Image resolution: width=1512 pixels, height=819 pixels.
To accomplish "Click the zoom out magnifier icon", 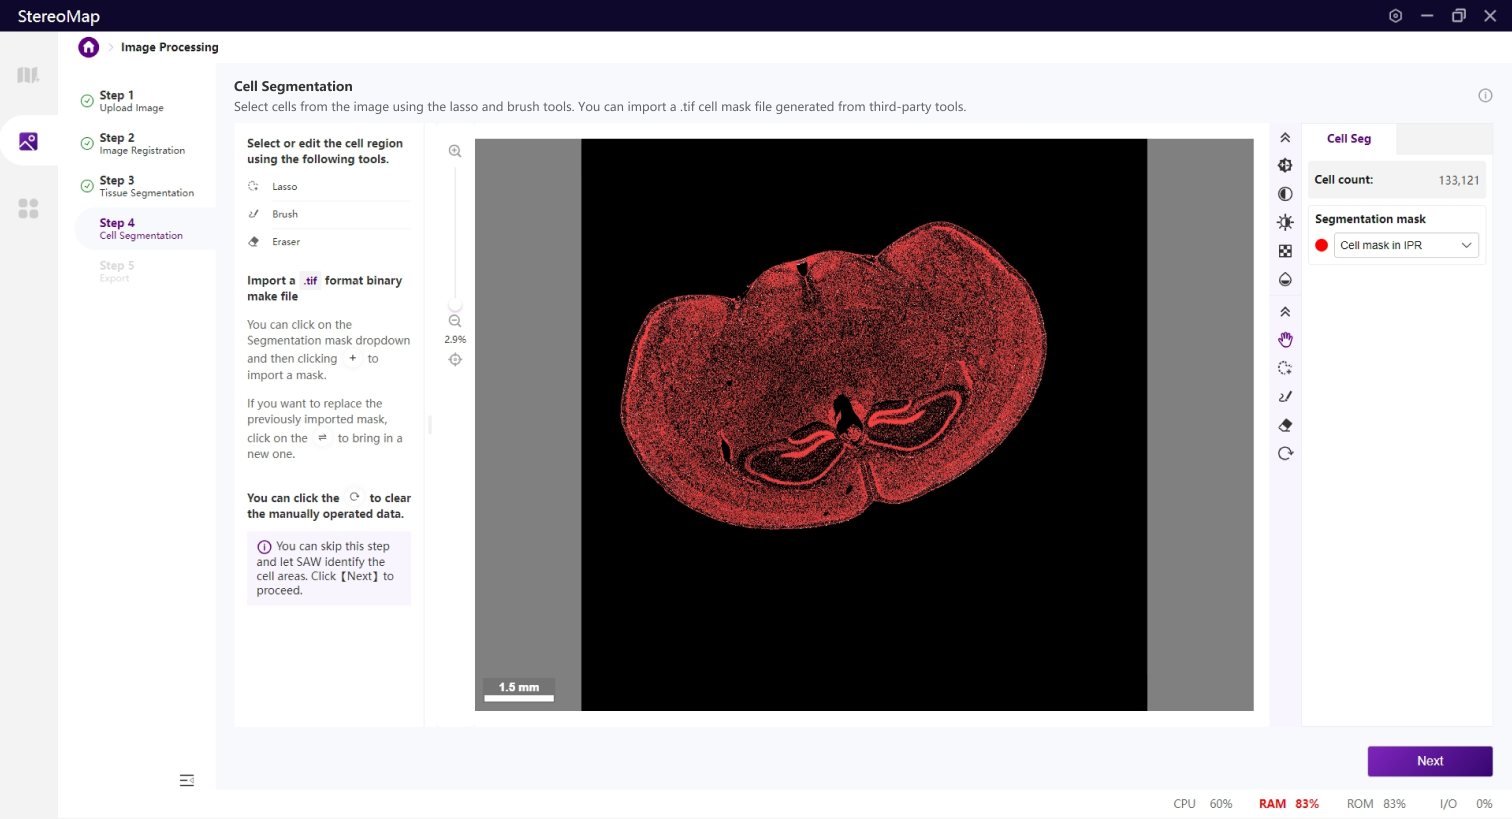I will 455,321.
